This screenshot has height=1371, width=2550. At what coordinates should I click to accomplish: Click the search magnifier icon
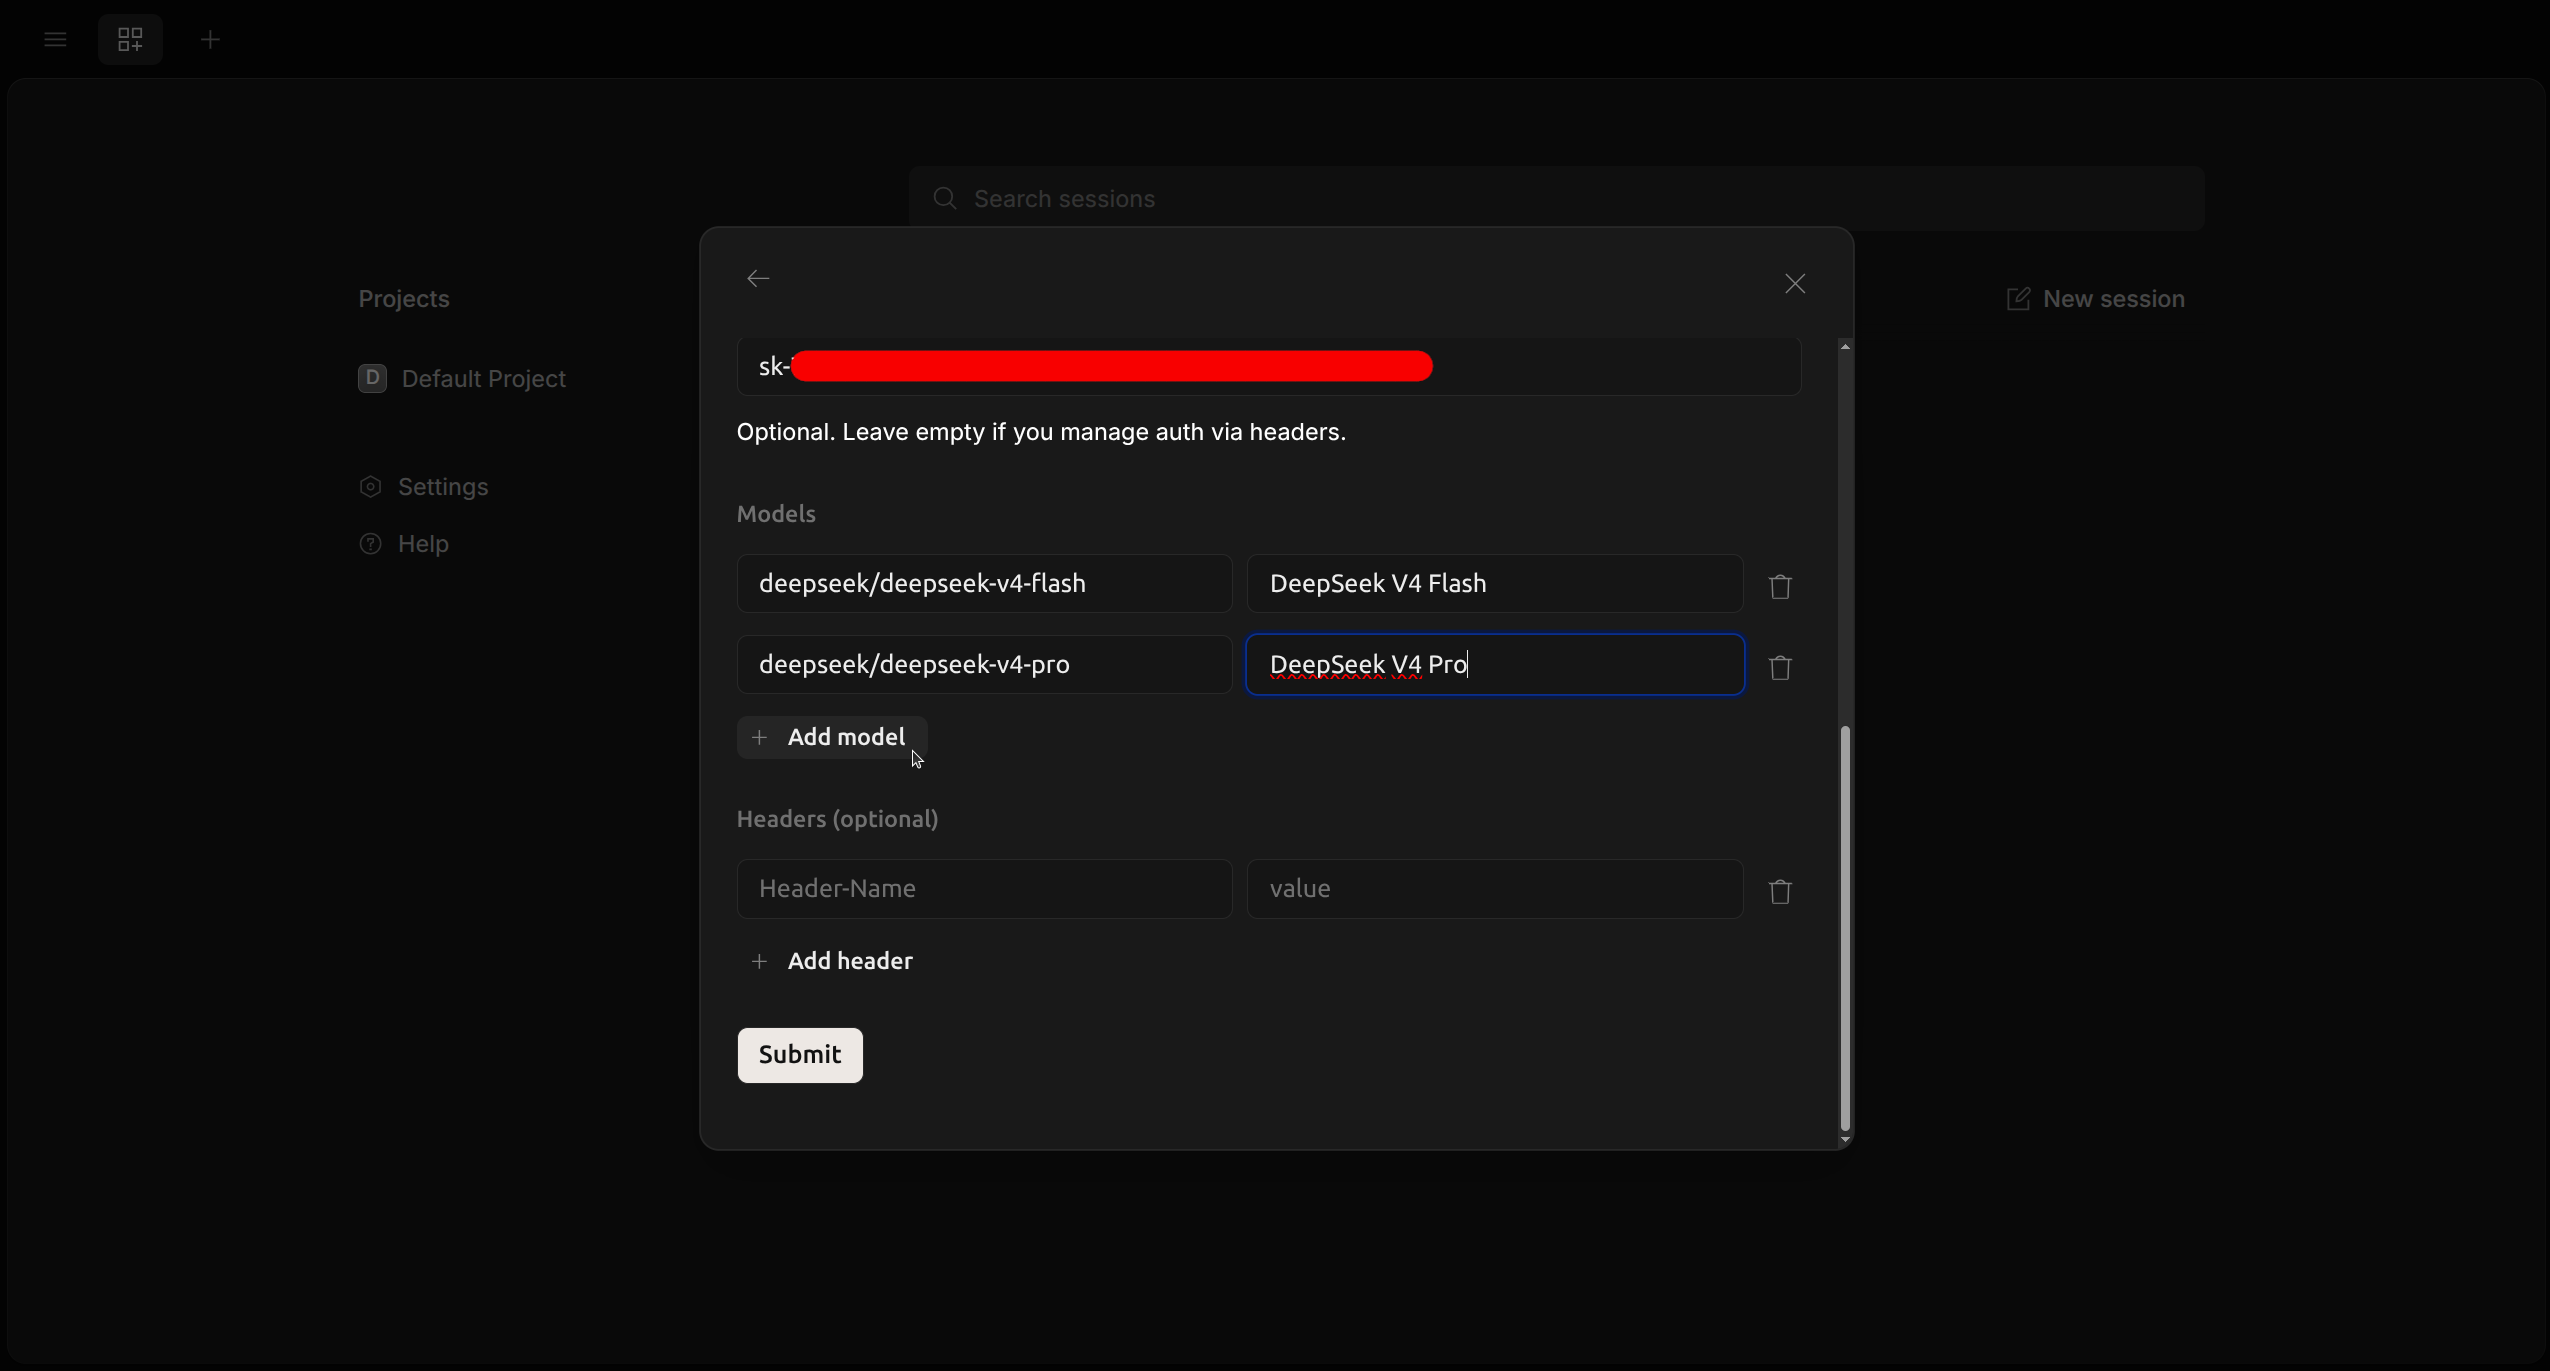(x=945, y=199)
